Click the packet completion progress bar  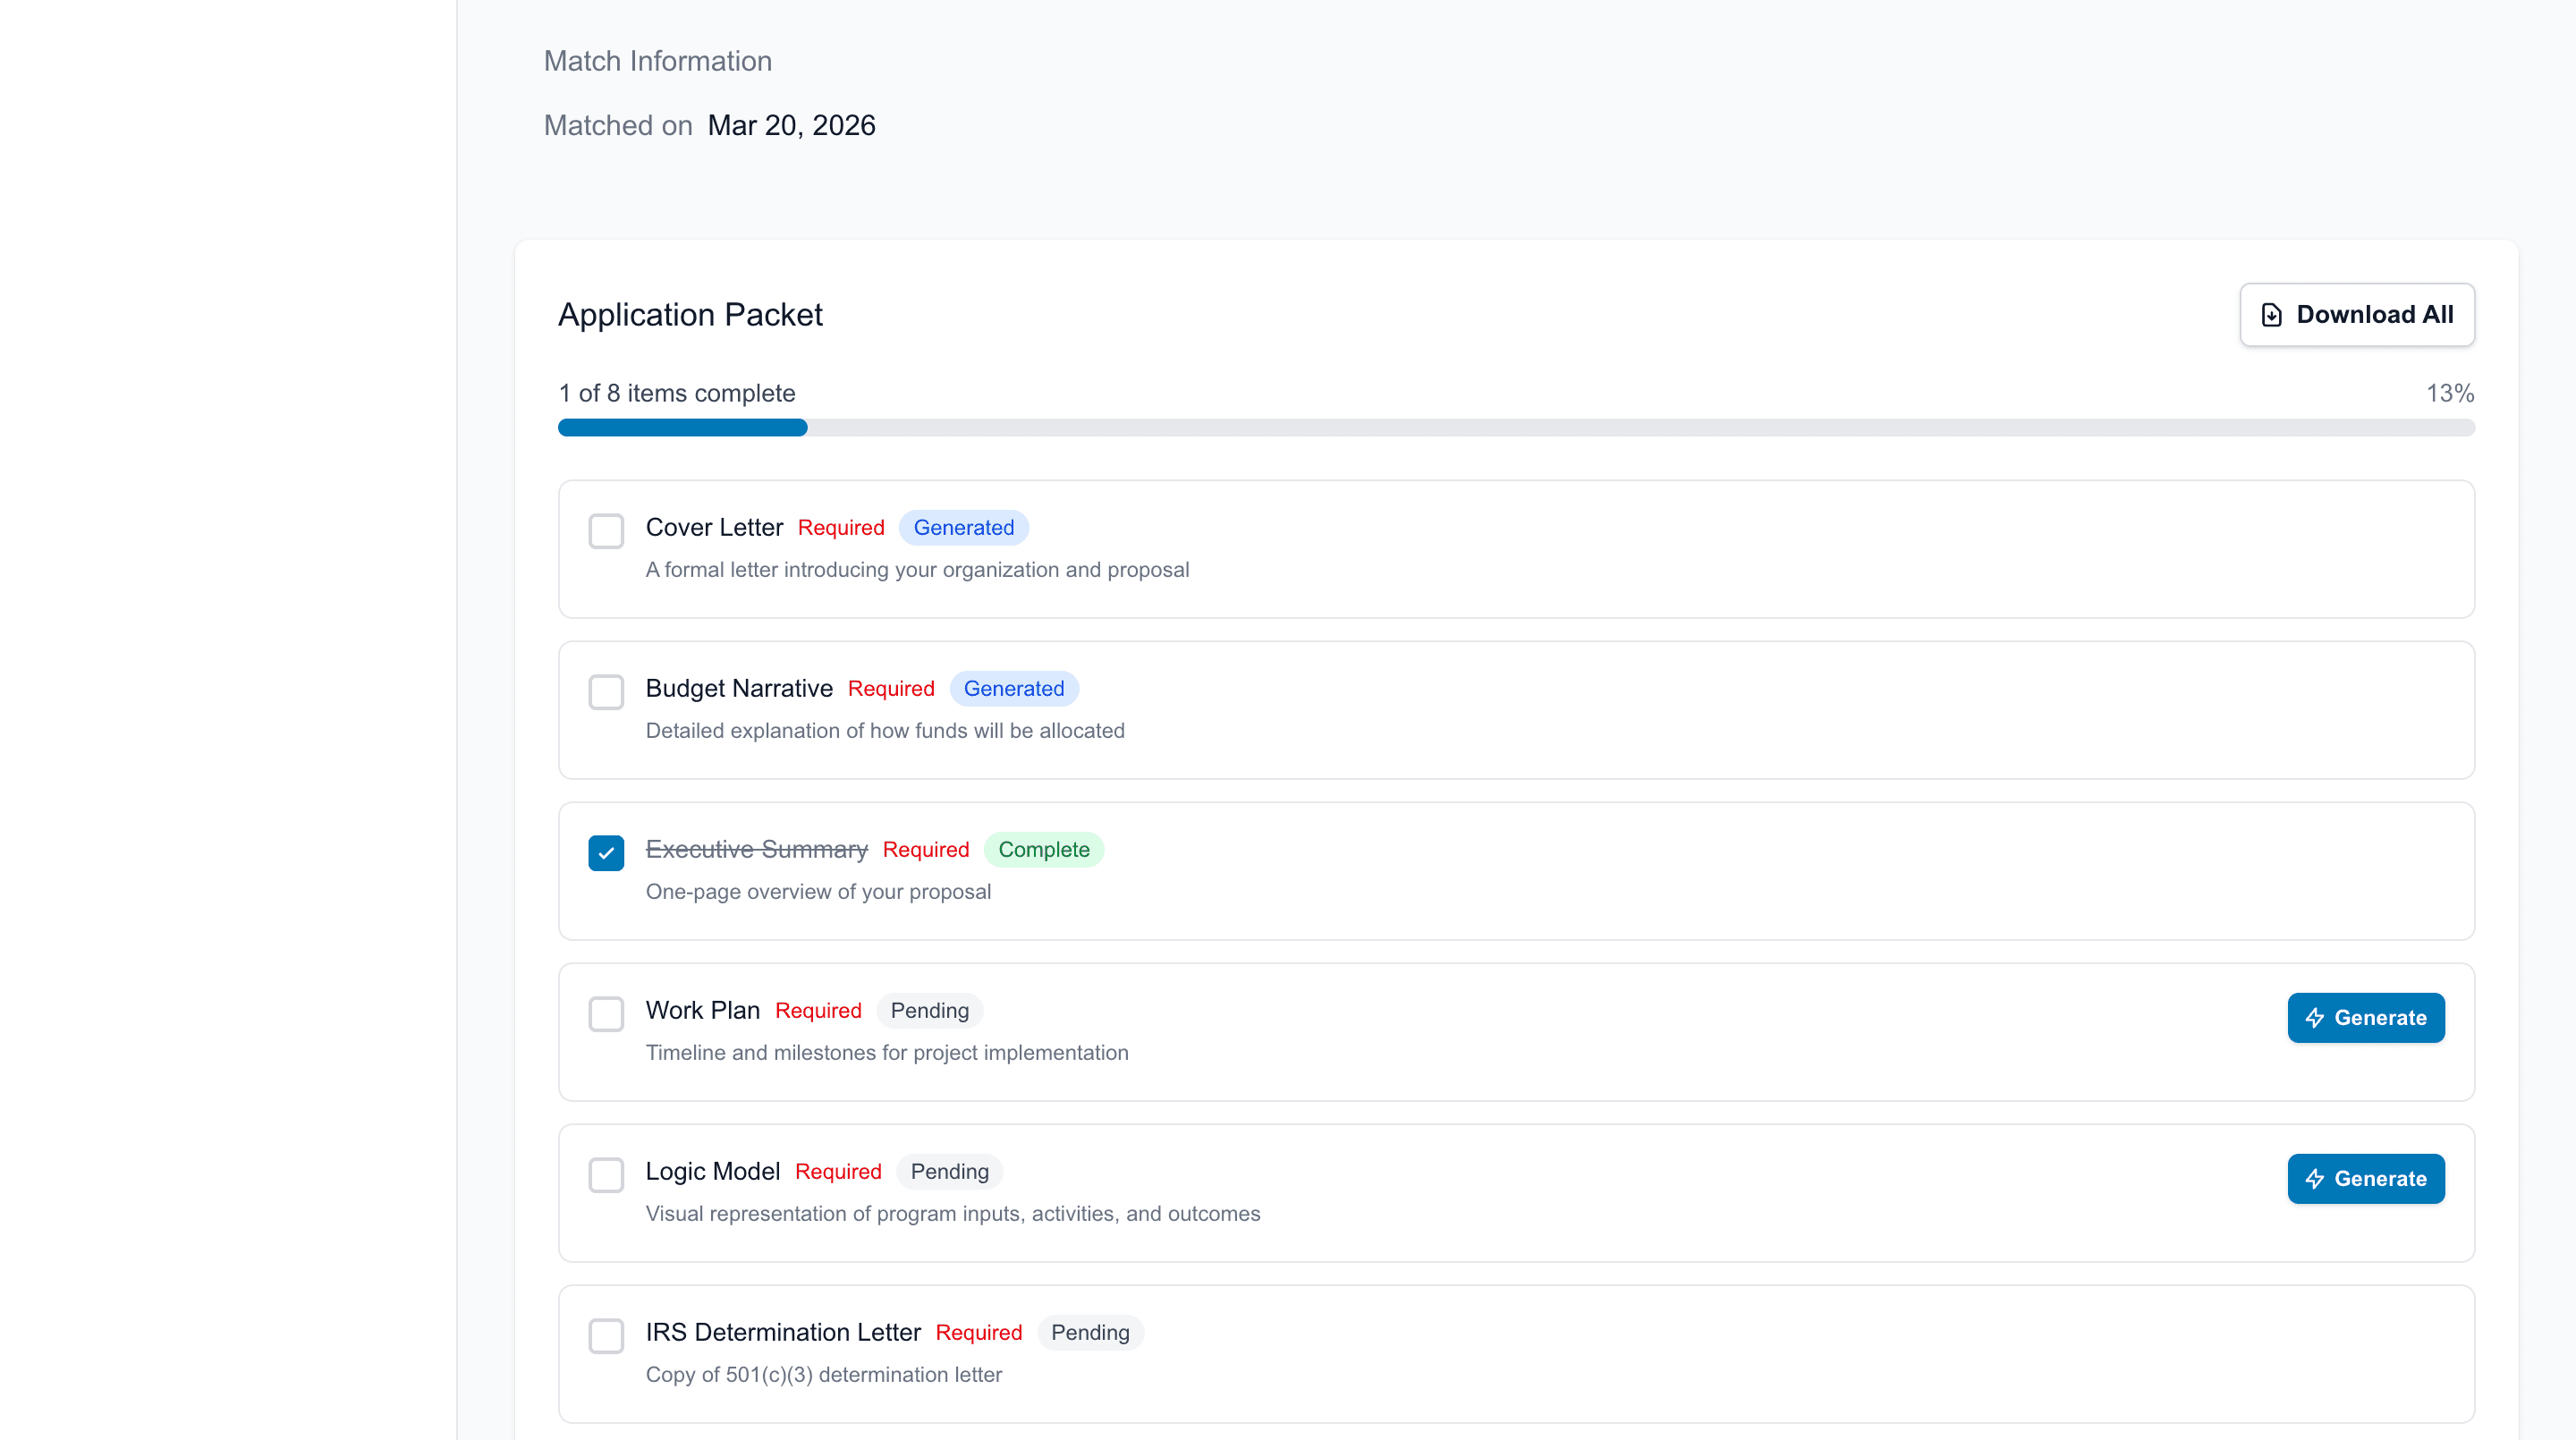(x=1516, y=427)
